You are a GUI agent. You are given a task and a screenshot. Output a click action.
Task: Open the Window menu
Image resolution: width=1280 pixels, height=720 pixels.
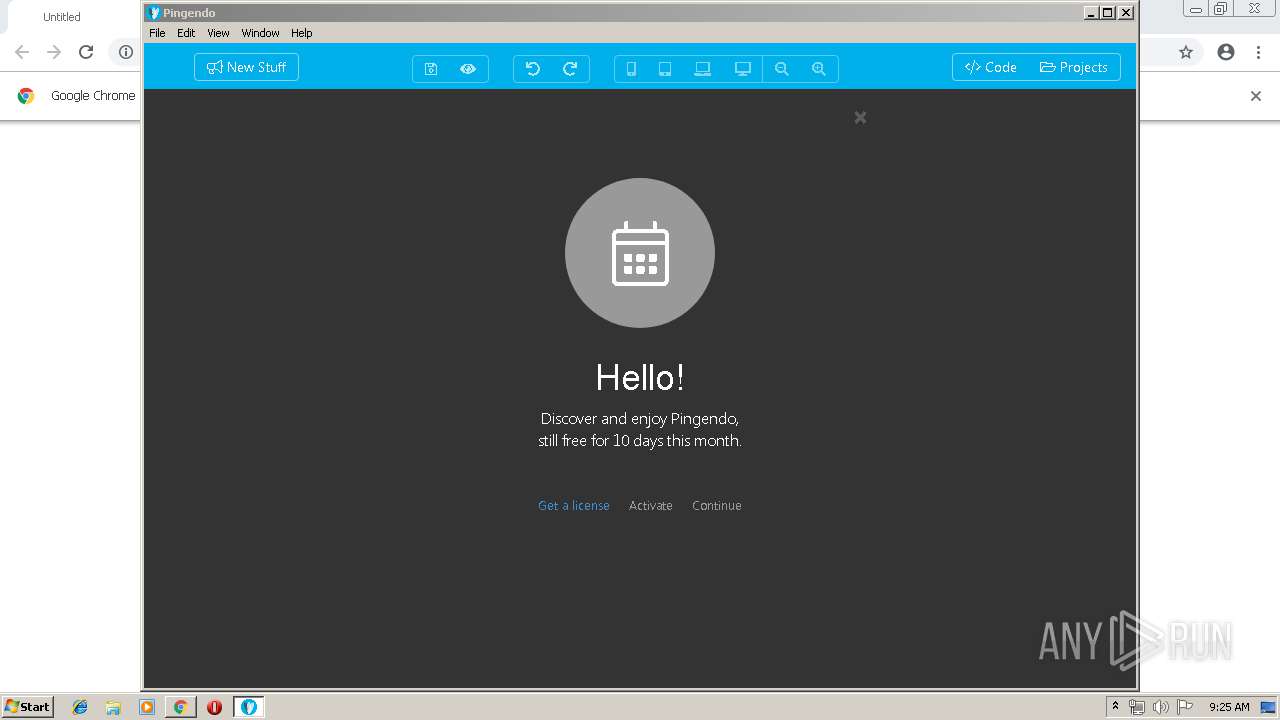point(260,33)
